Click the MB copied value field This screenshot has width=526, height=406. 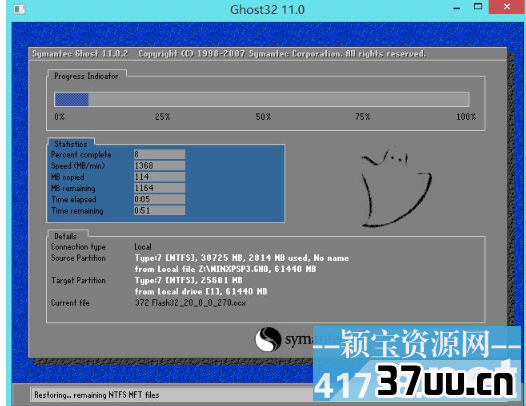click(159, 177)
